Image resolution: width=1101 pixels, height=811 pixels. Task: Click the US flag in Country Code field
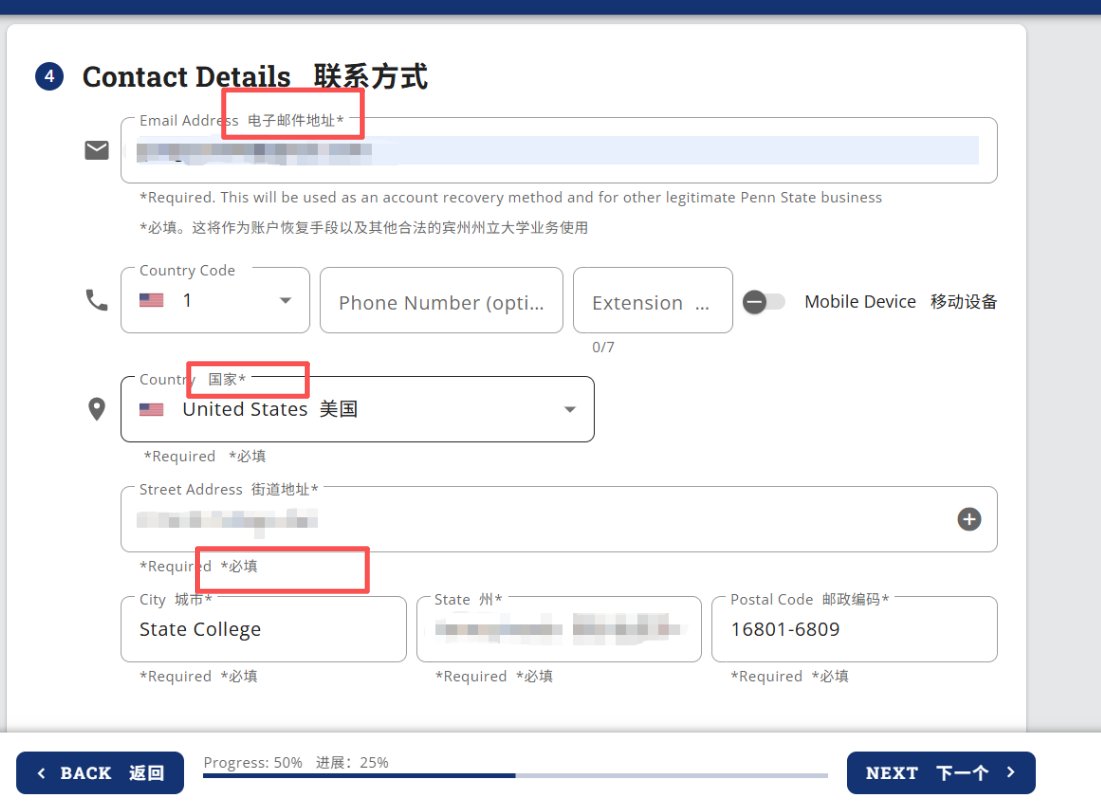[x=152, y=301]
